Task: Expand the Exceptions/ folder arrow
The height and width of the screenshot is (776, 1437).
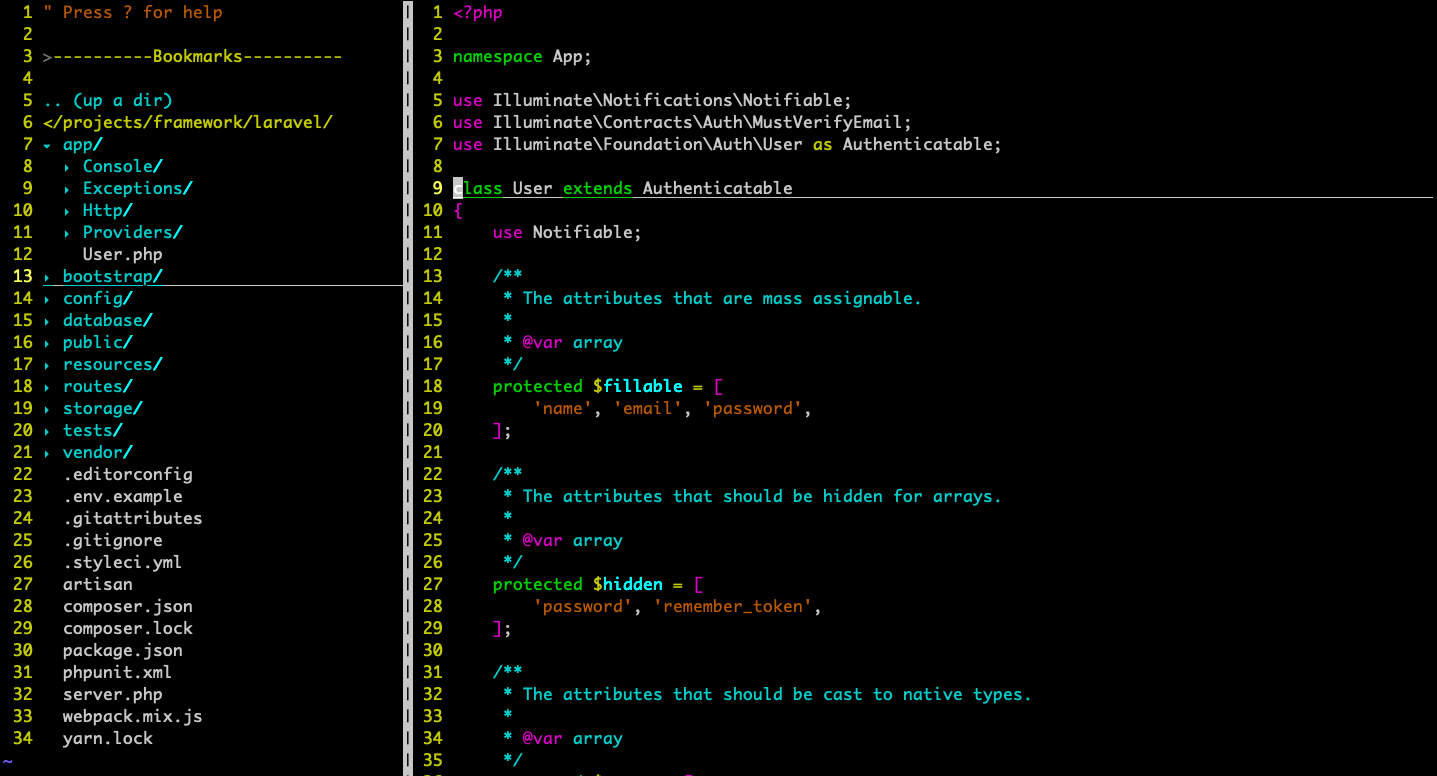Action: tap(67, 189)
